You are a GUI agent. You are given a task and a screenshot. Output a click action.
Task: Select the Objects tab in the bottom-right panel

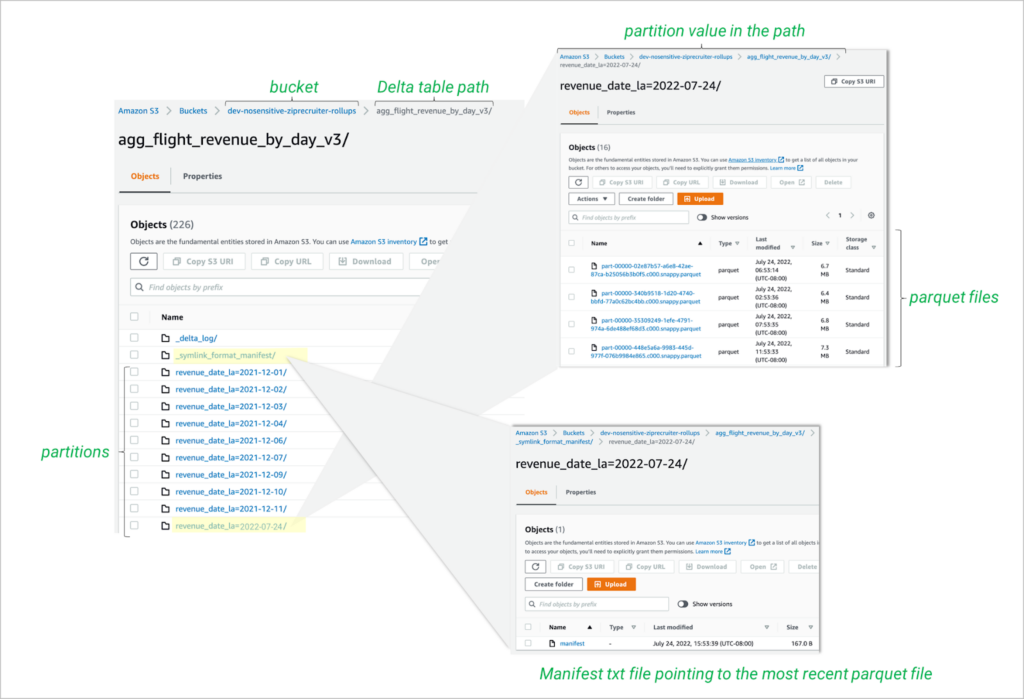(536, 492)
